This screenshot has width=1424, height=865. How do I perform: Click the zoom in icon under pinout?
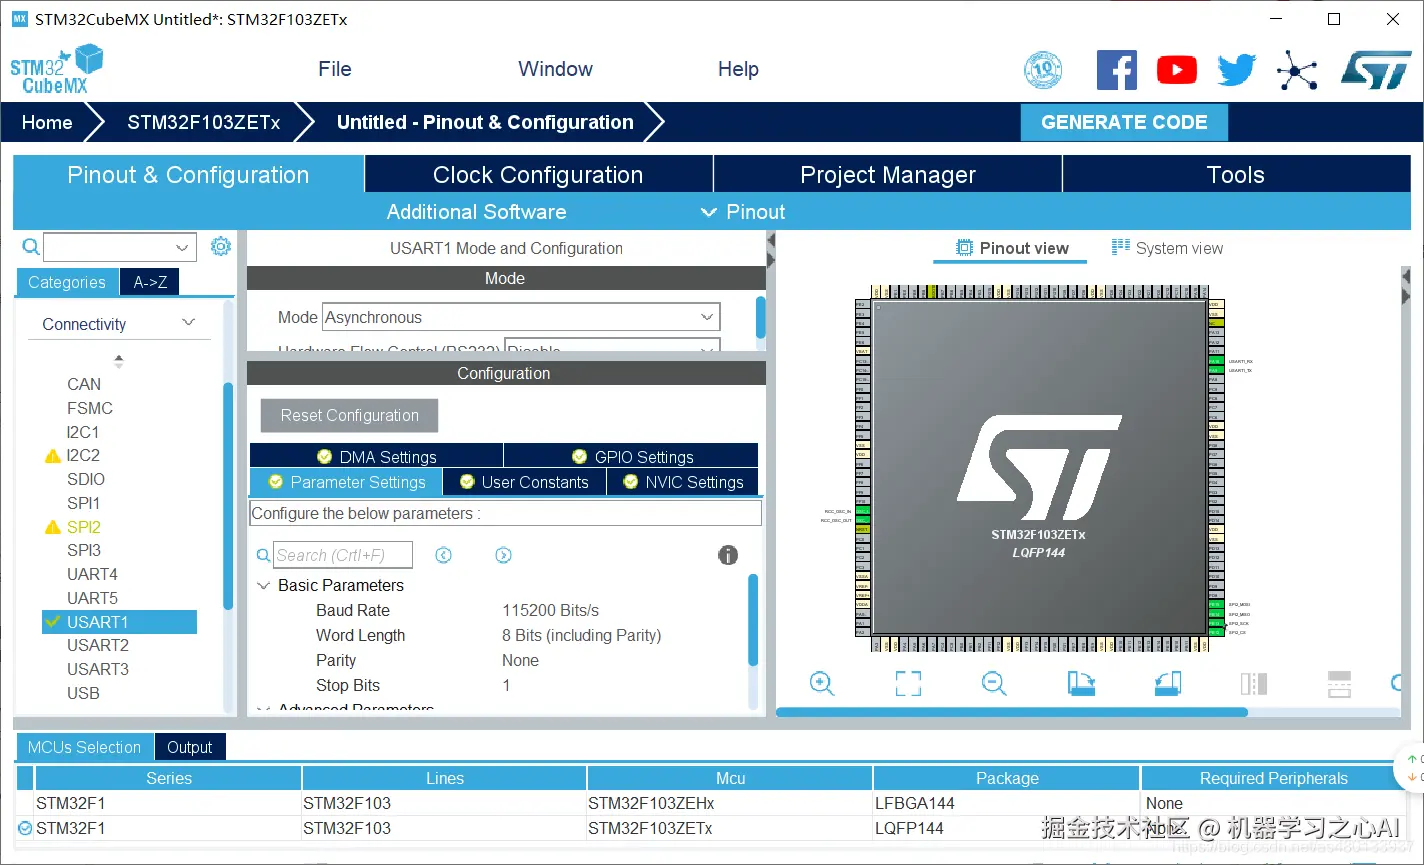[822, 684]
